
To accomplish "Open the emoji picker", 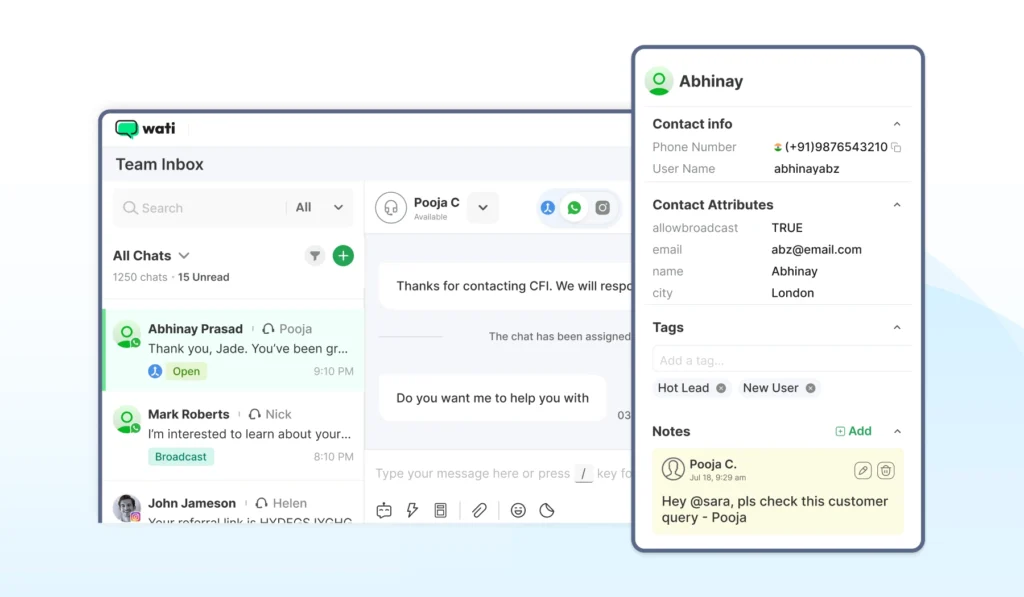I will pos(518,510).
